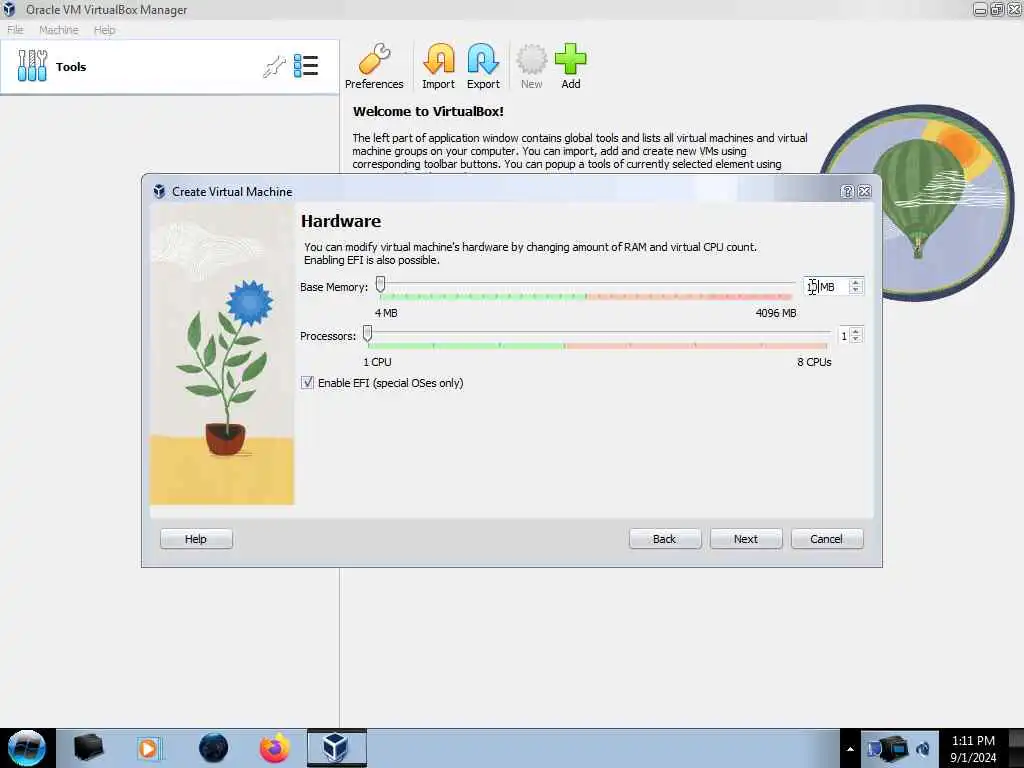Click the VirtualBox Manager title bar icon
The image size is (1024, 768).
9,9
